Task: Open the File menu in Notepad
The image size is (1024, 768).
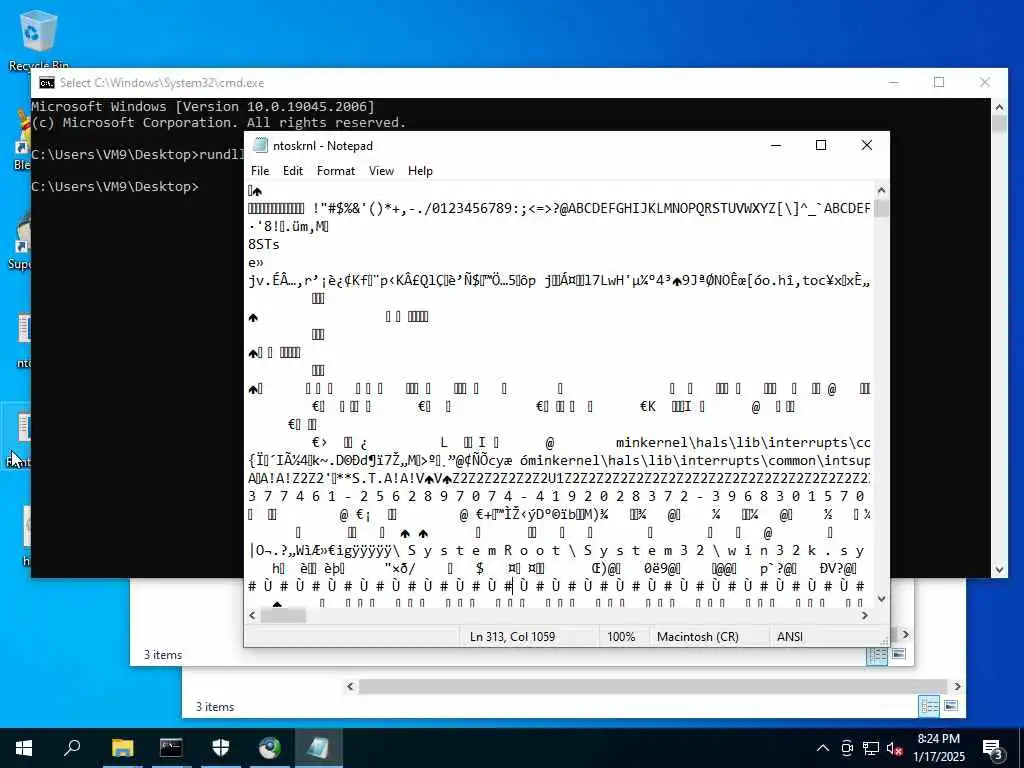Action: point(259,170)
